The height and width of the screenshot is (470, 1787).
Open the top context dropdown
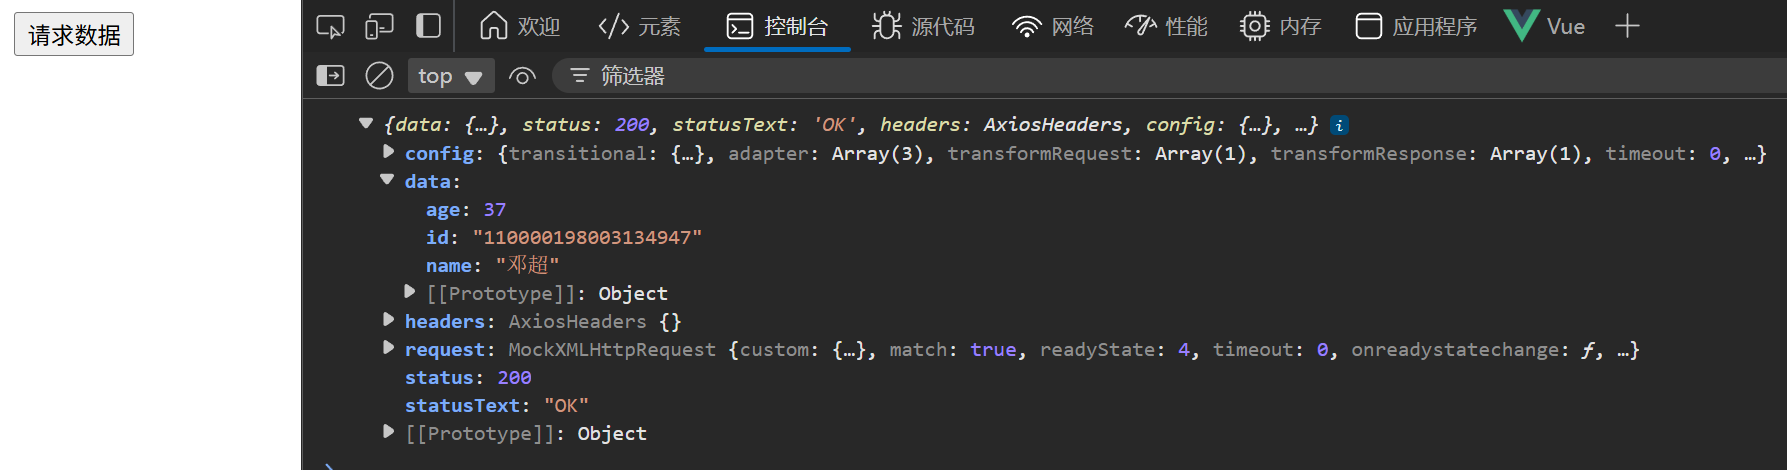[449, 76]
